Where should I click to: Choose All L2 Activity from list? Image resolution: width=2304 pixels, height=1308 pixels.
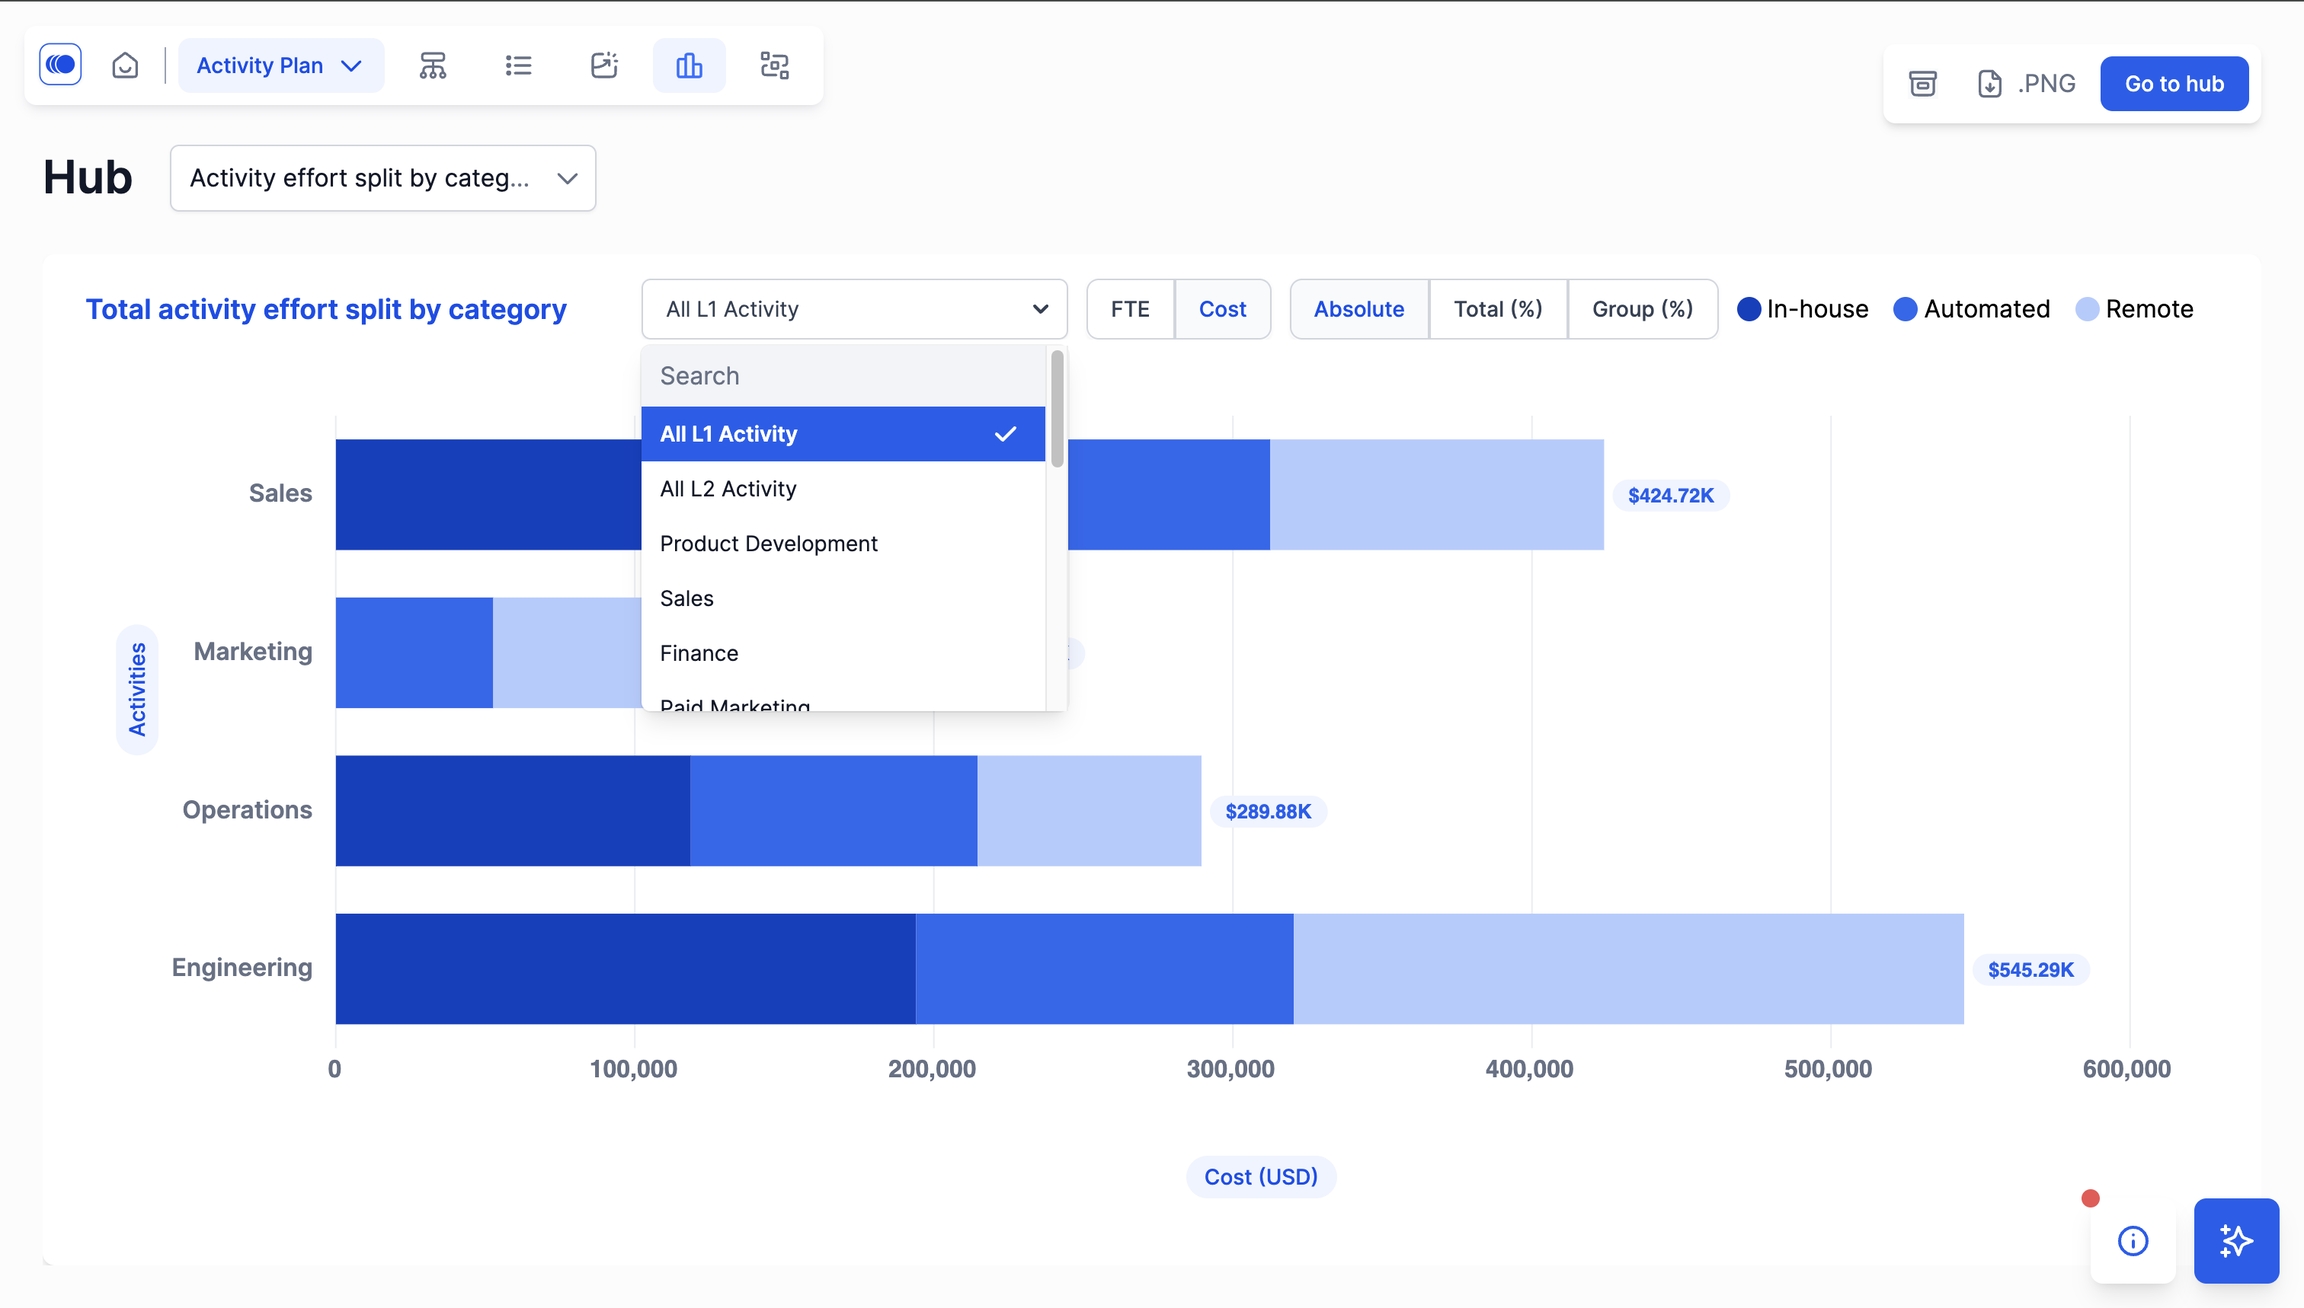click(x=728, y=489)
